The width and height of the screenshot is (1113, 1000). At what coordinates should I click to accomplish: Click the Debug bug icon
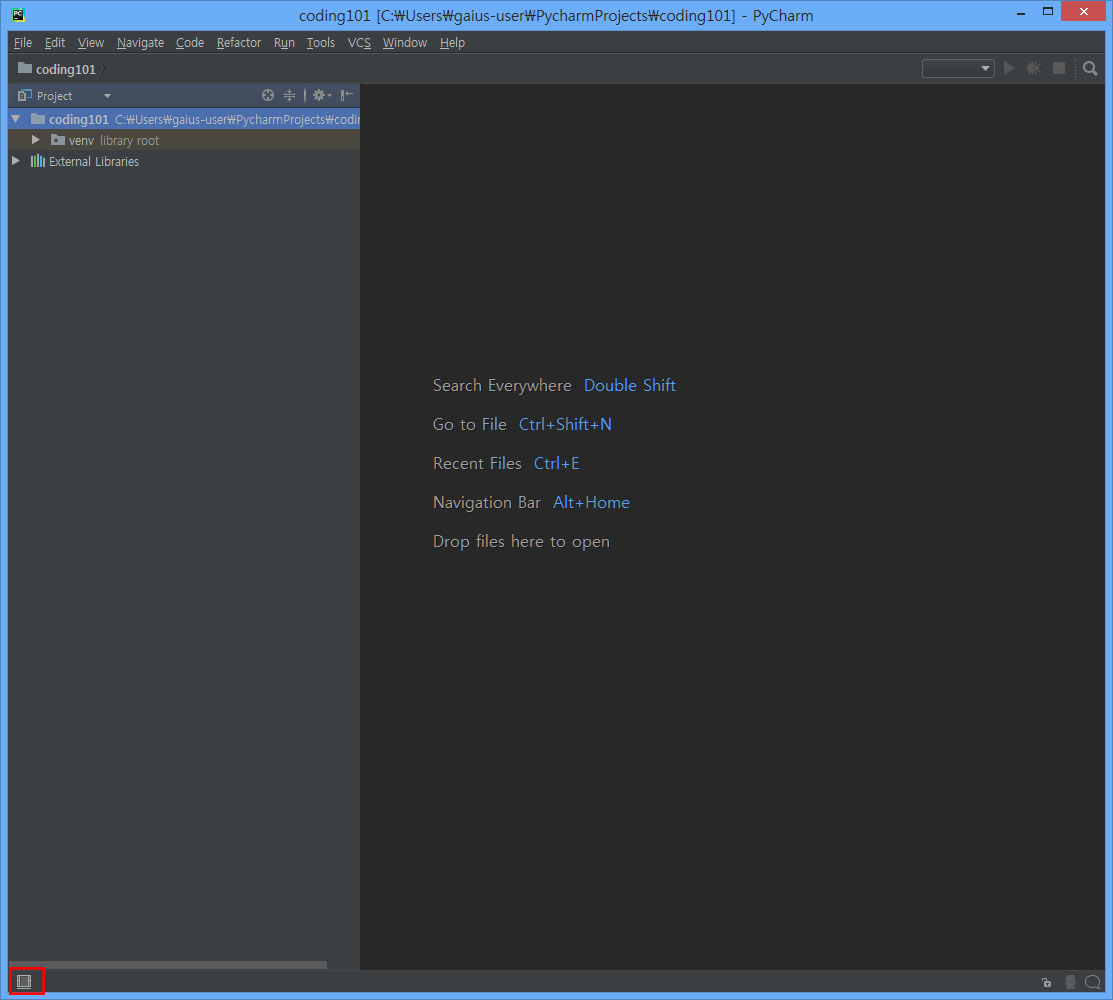pos(1034,68)
